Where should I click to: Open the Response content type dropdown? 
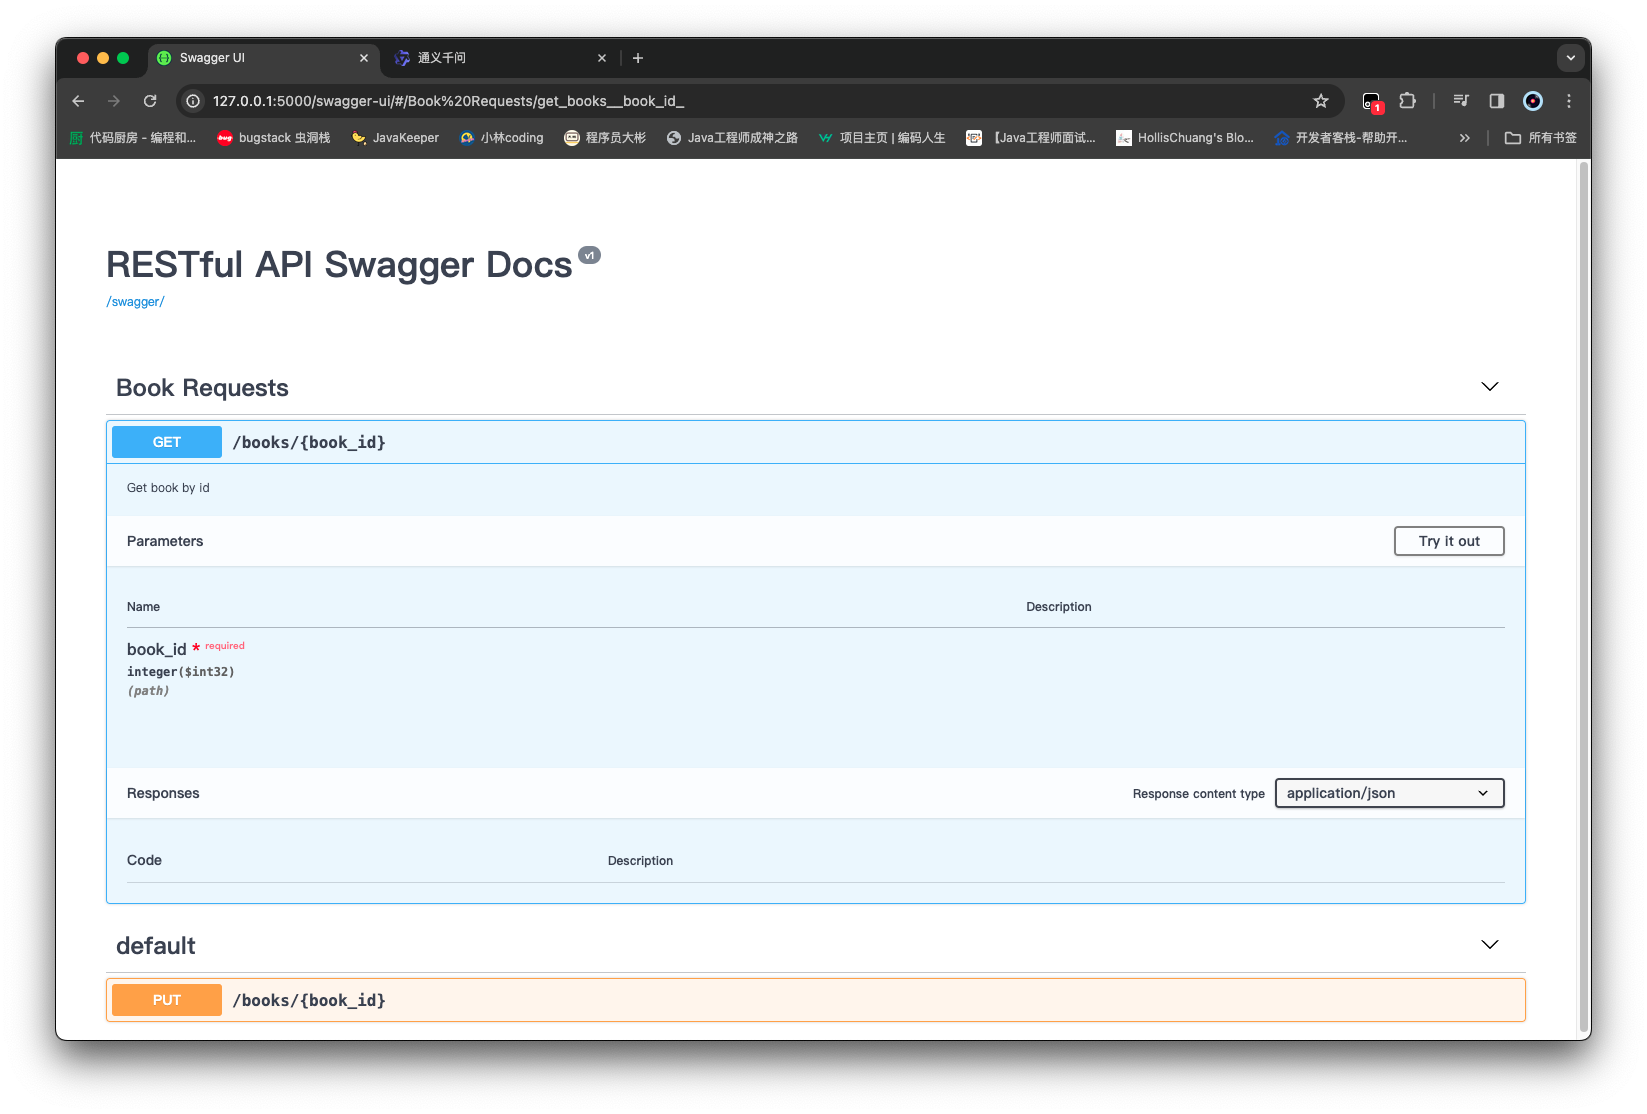pyautogui.click(x=1390, y=793)
